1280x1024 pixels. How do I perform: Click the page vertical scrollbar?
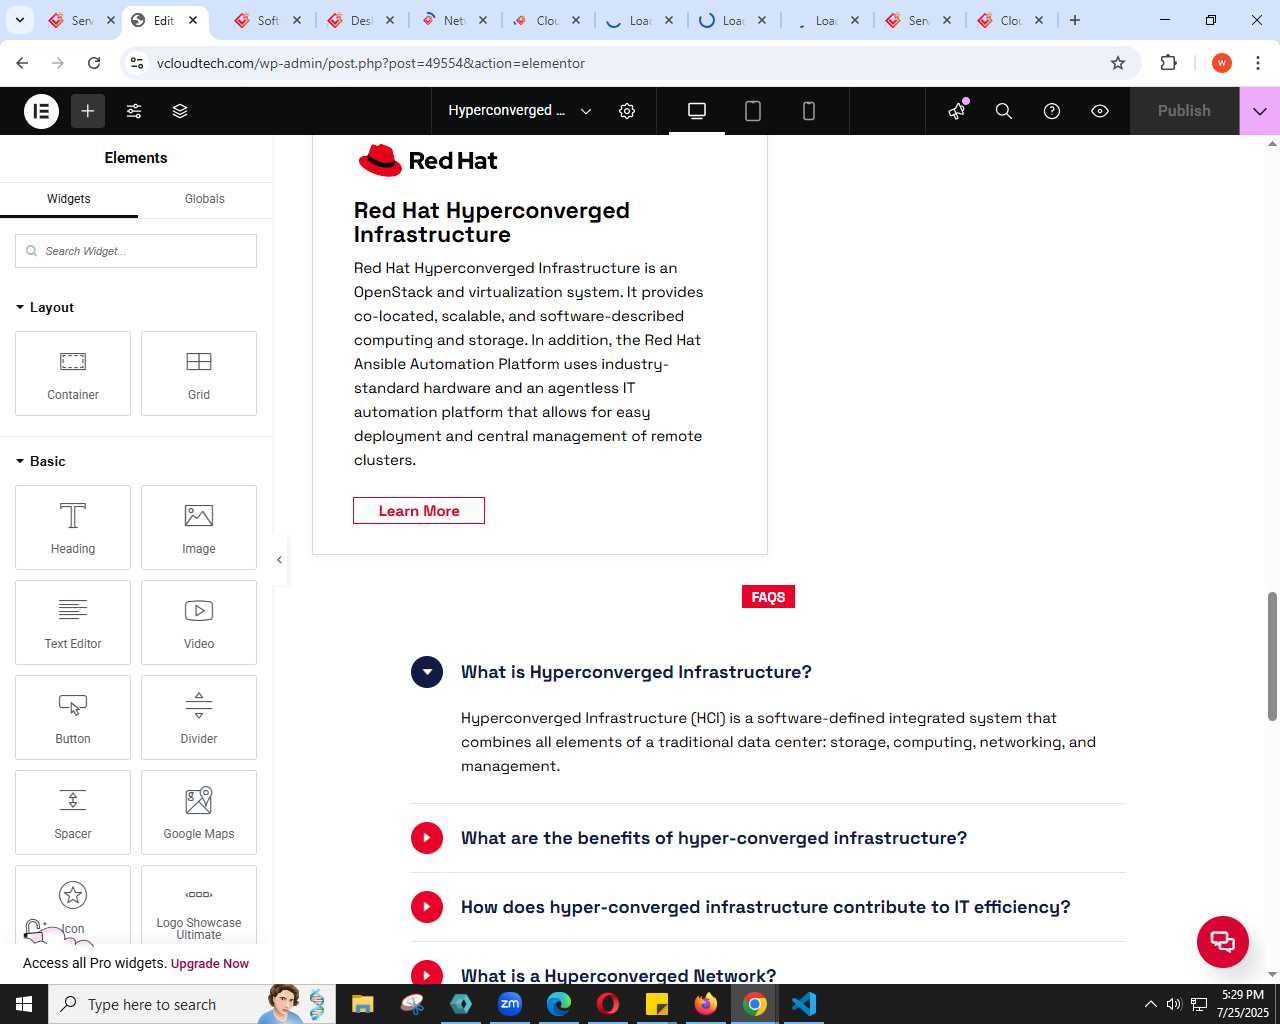click(x=1272, y=656)
